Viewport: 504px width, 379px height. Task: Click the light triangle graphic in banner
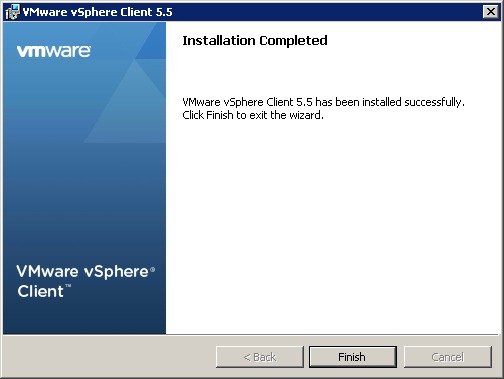coord(128,103)
